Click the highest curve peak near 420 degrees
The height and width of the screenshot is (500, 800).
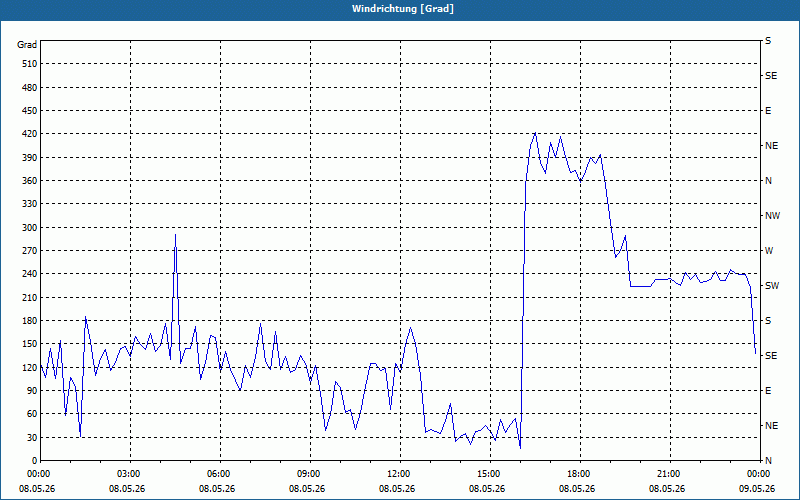tap(535, 133)
